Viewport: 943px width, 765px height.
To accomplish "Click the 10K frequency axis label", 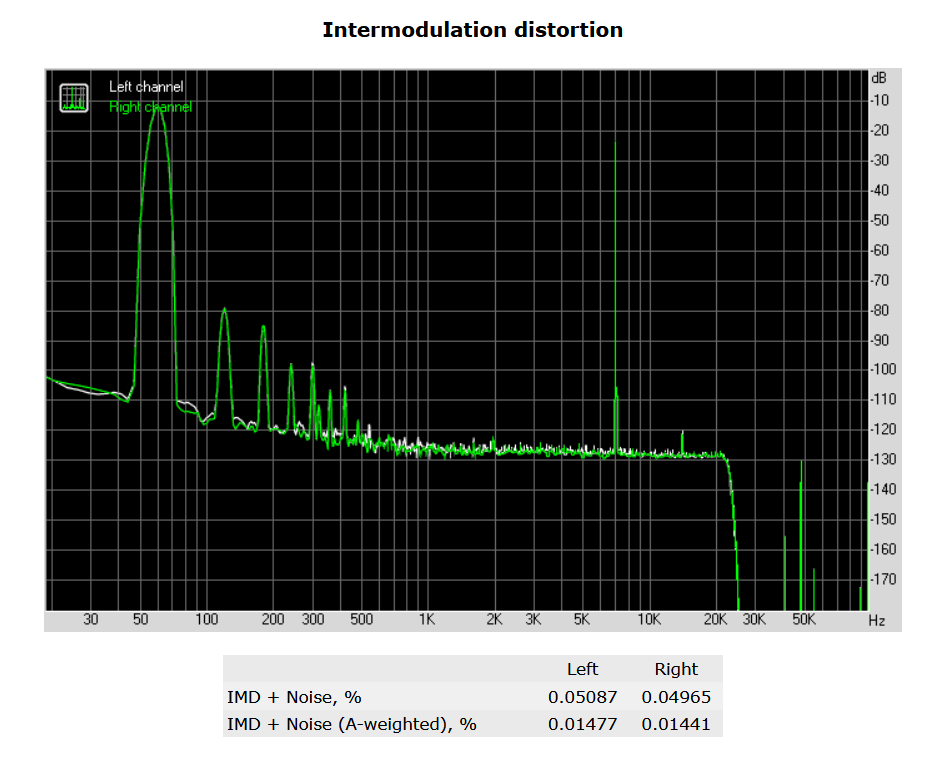I will pos(649,619).
